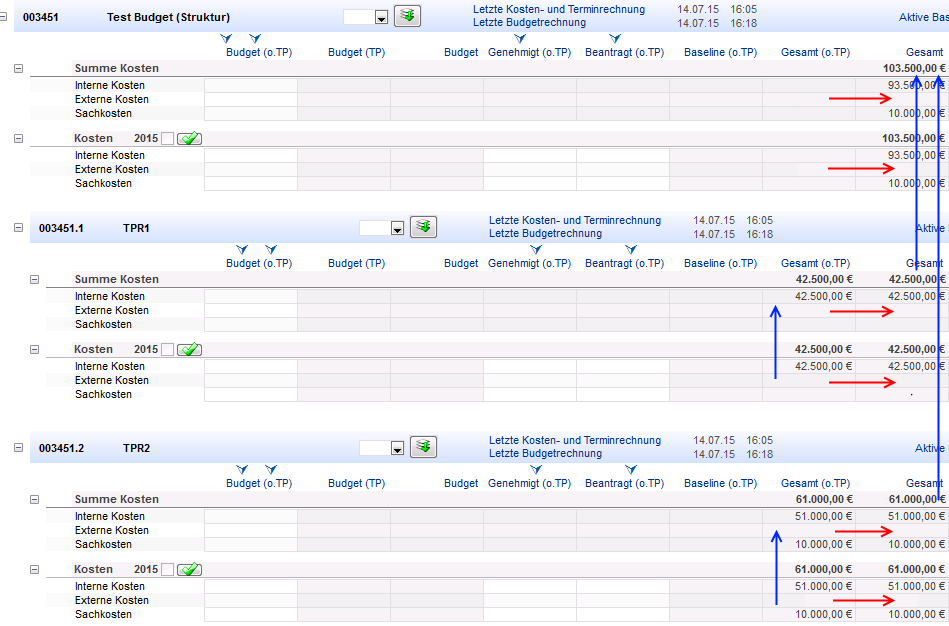Tick the checkbox next to Kosten 2015 in 003451
949x626 pixels.
point(168,139)
